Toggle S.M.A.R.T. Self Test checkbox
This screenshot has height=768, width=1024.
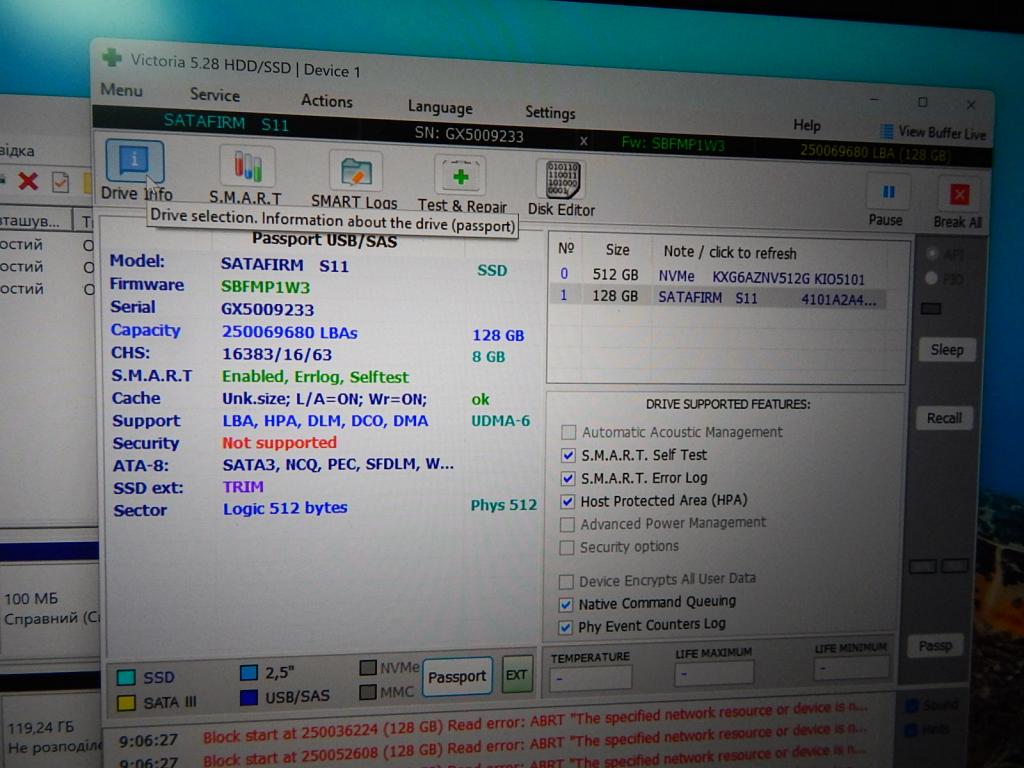(x=568, y=455)
